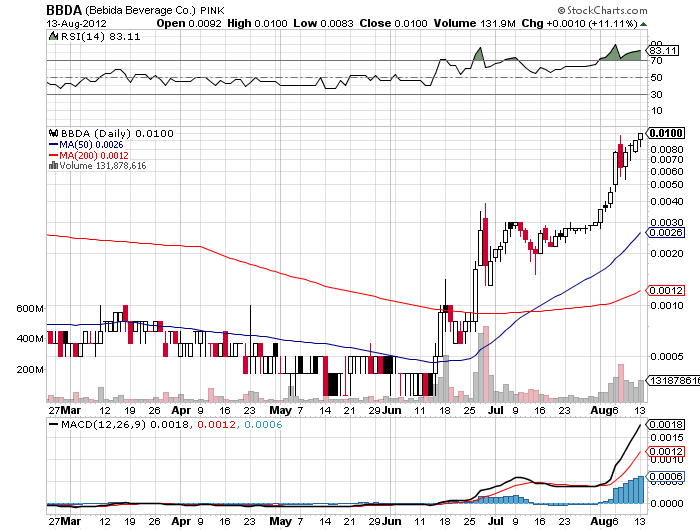Click the 0.0100 last price tag

point(666,133)
